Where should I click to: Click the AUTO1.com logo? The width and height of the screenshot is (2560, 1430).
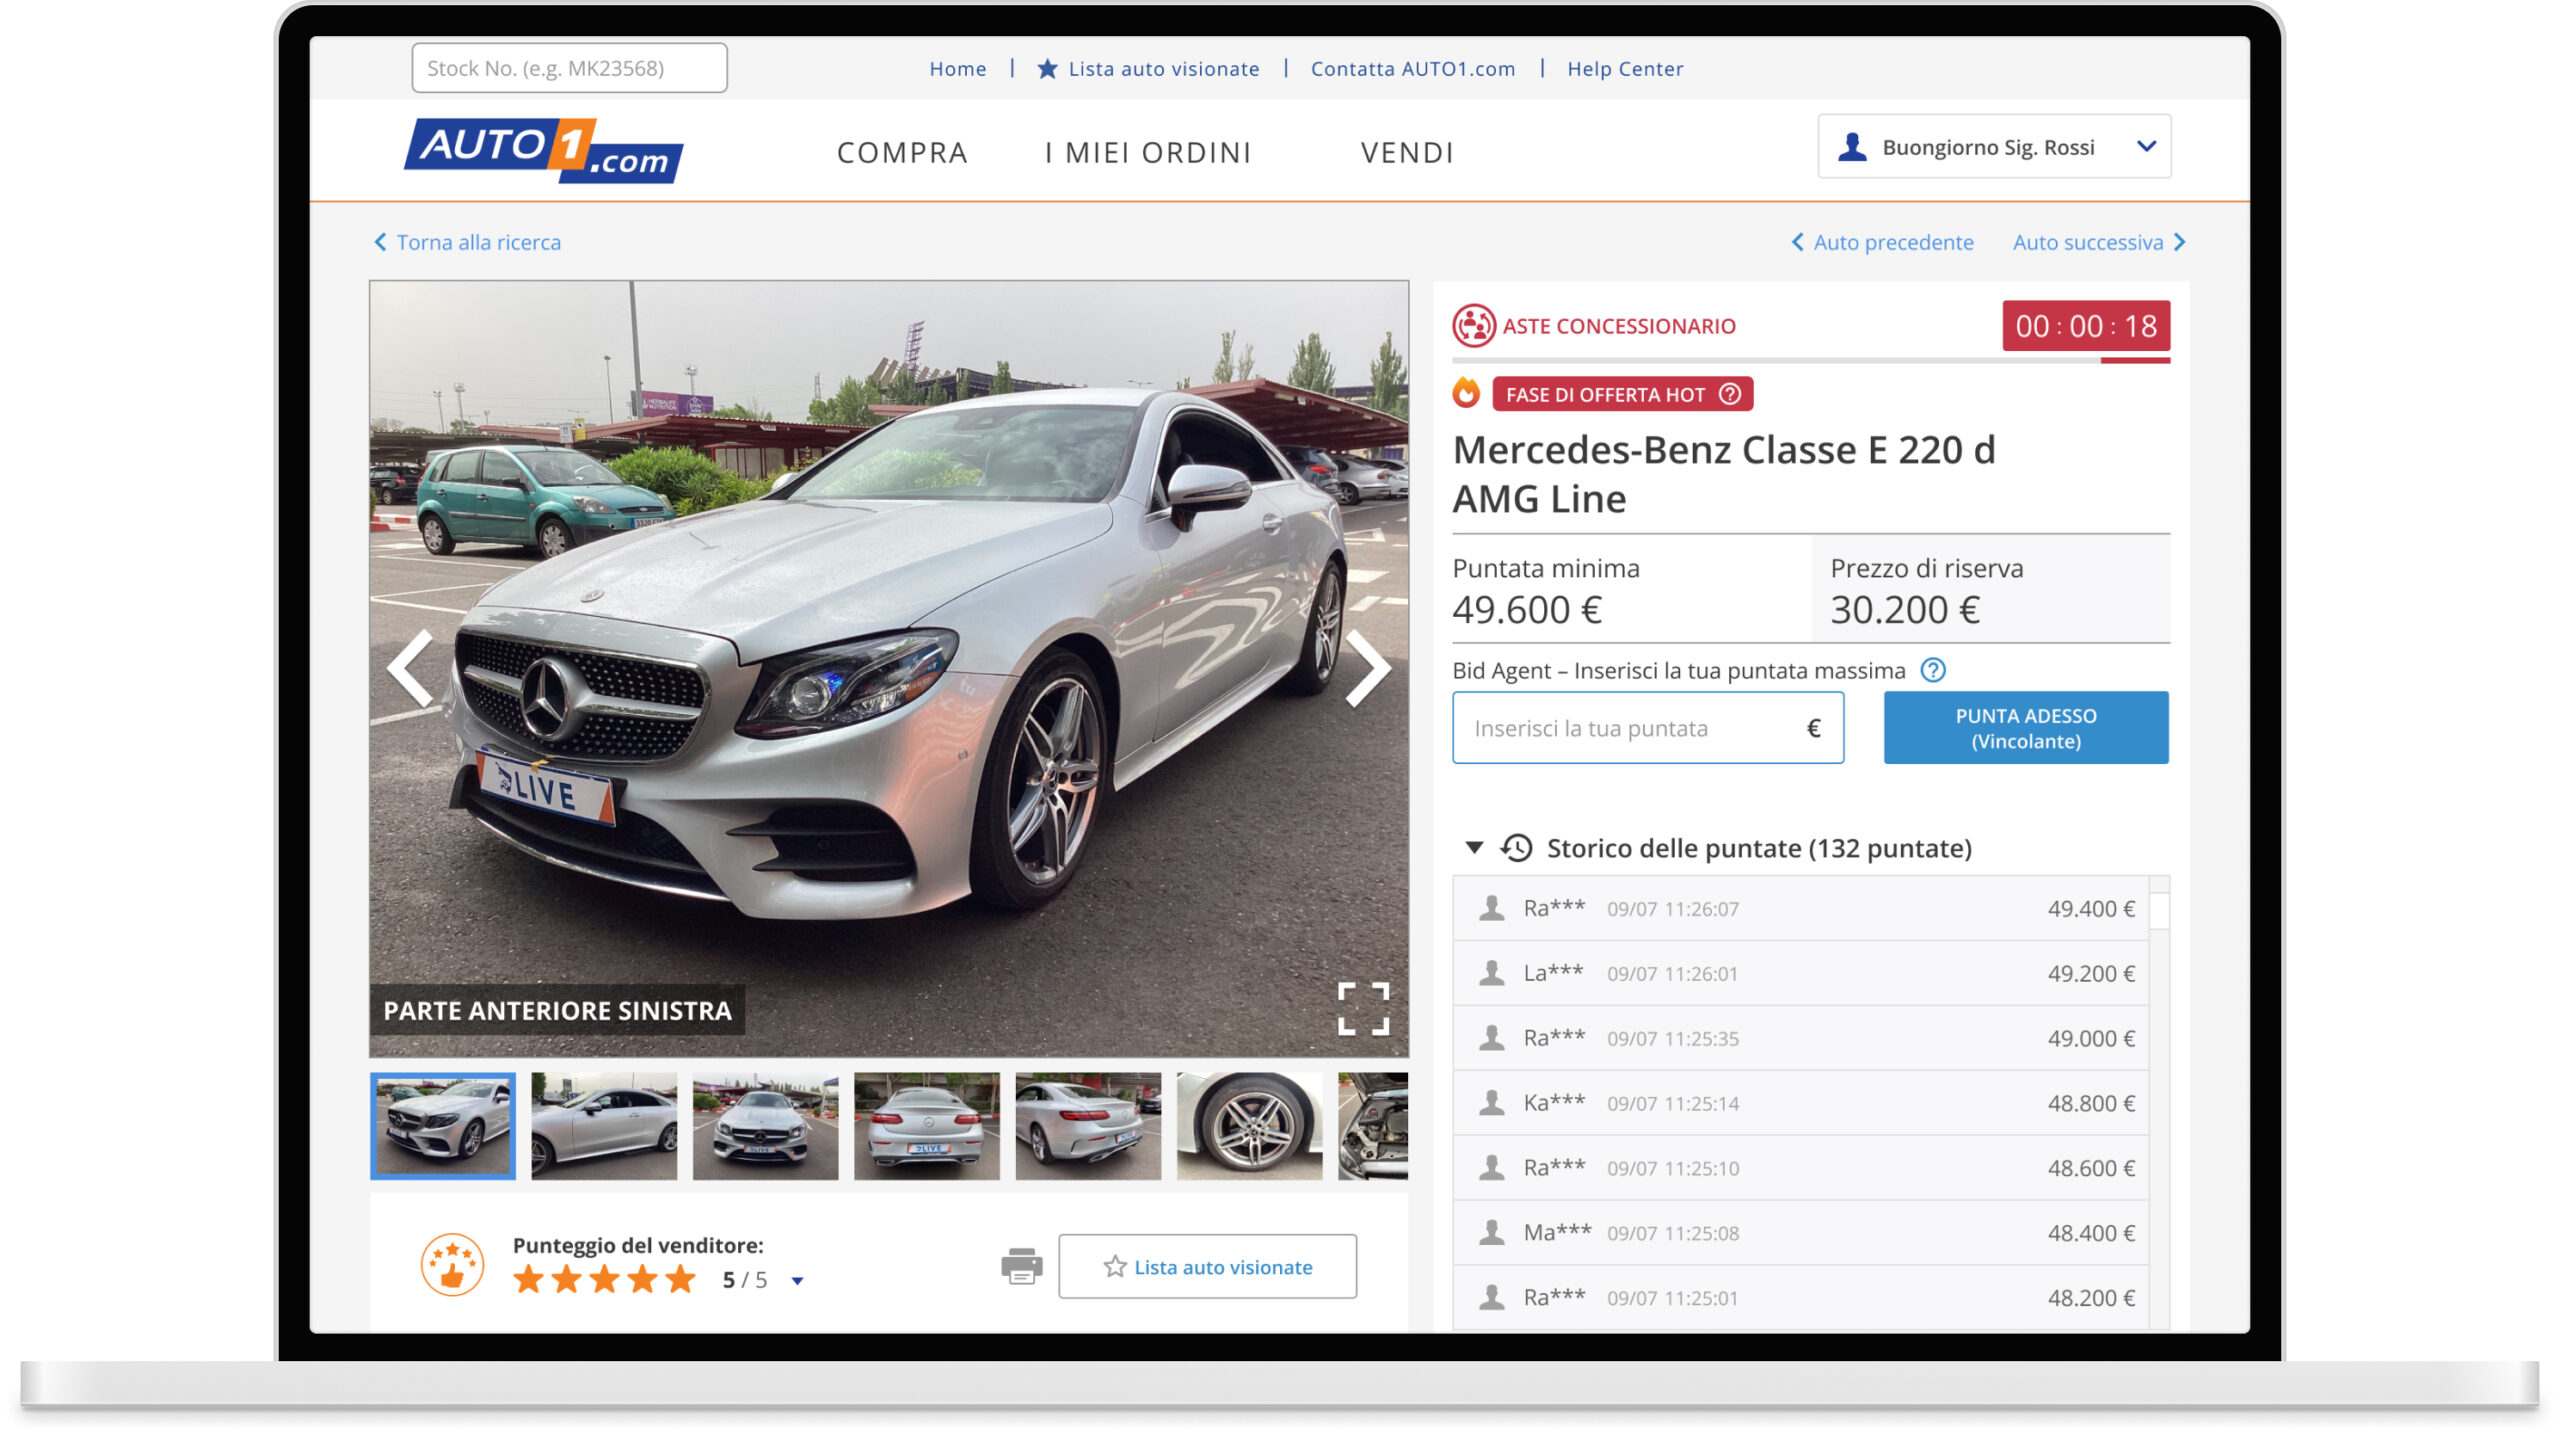tap(543, 151)
